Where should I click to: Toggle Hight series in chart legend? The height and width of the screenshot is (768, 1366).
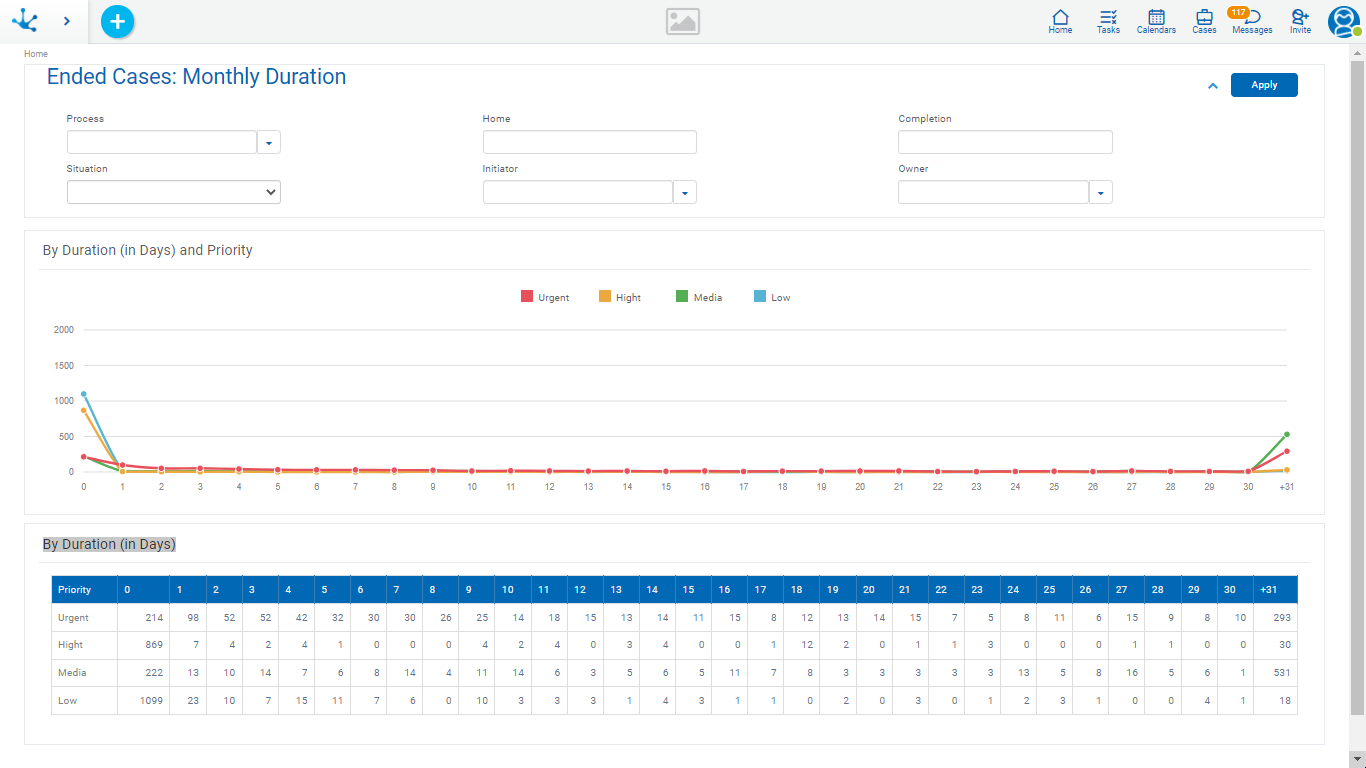[620, 297]
